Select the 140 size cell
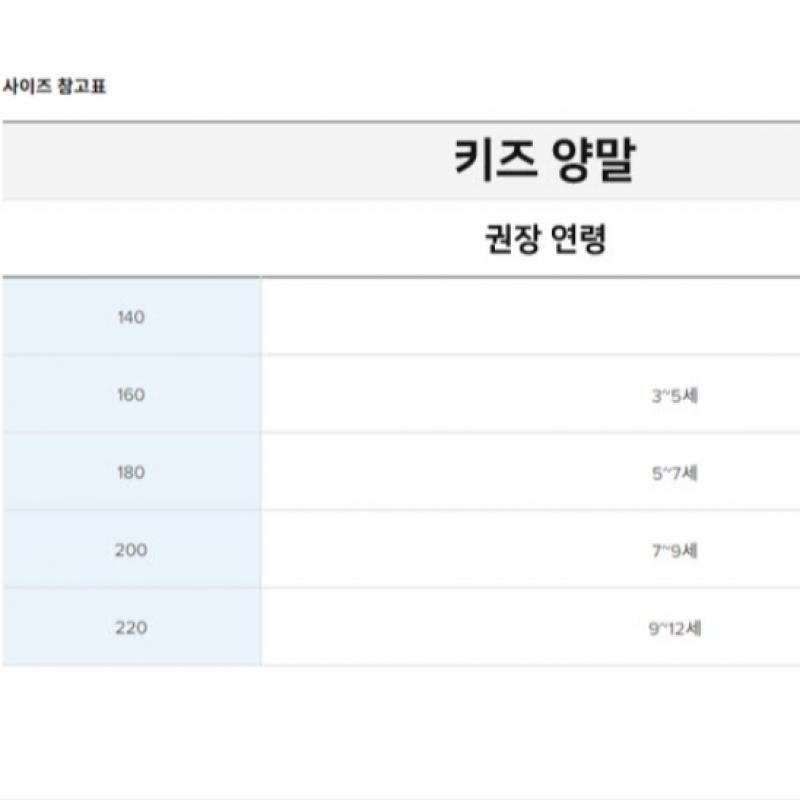This screenshot has height=800, width=800. coord(131,317)
